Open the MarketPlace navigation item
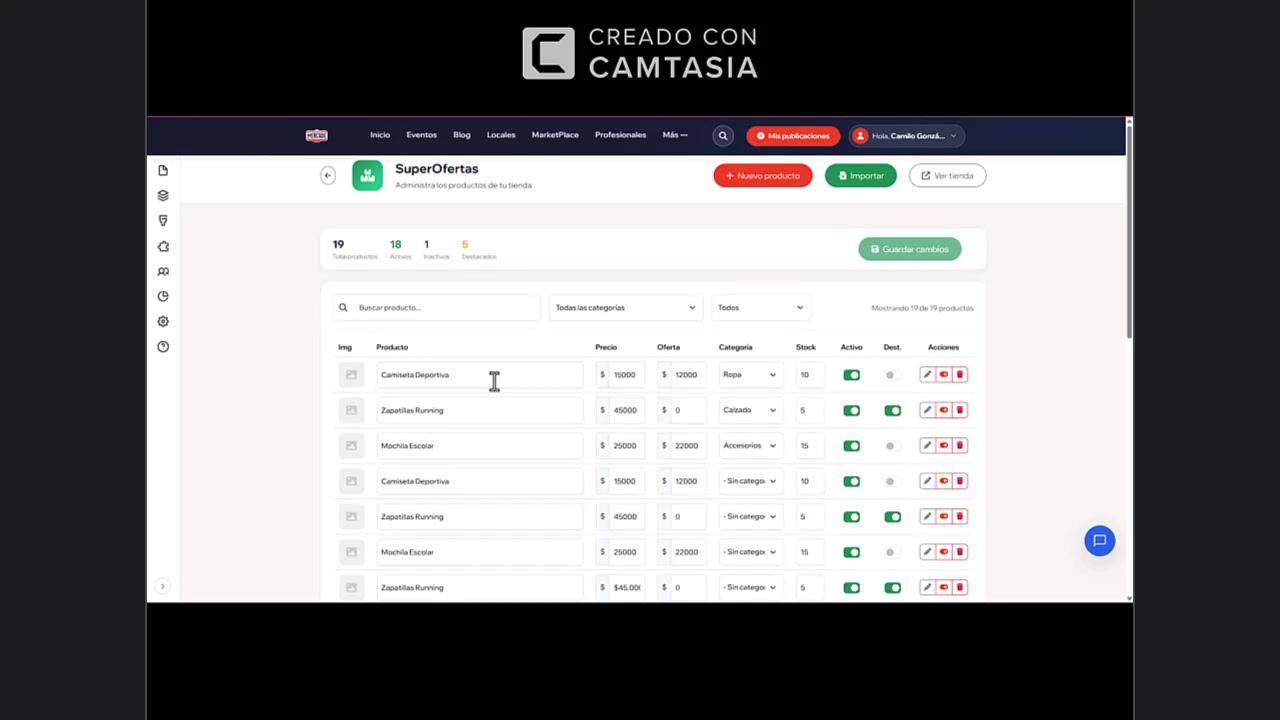Viewport: 1280px width, 720px height. 555,135
